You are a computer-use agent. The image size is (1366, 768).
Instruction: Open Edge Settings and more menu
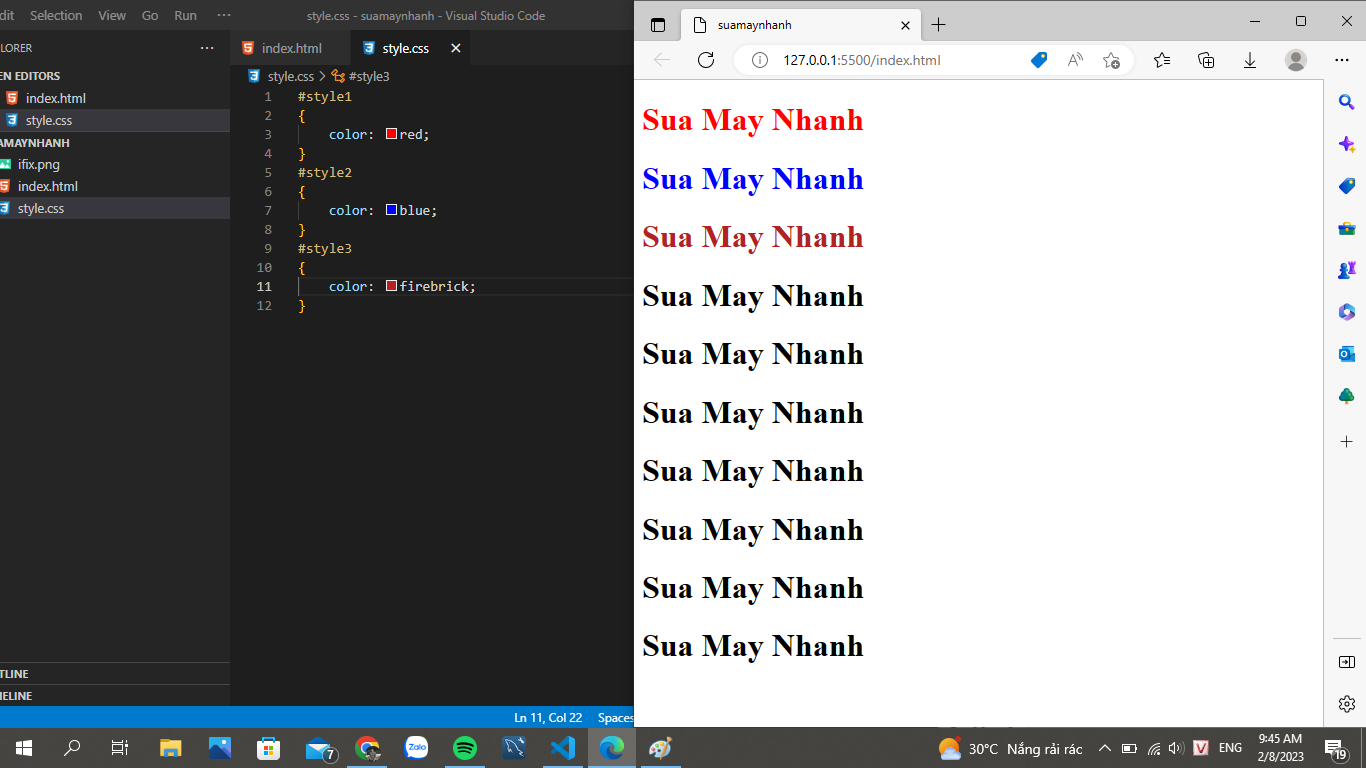(x=1342, y=60)
